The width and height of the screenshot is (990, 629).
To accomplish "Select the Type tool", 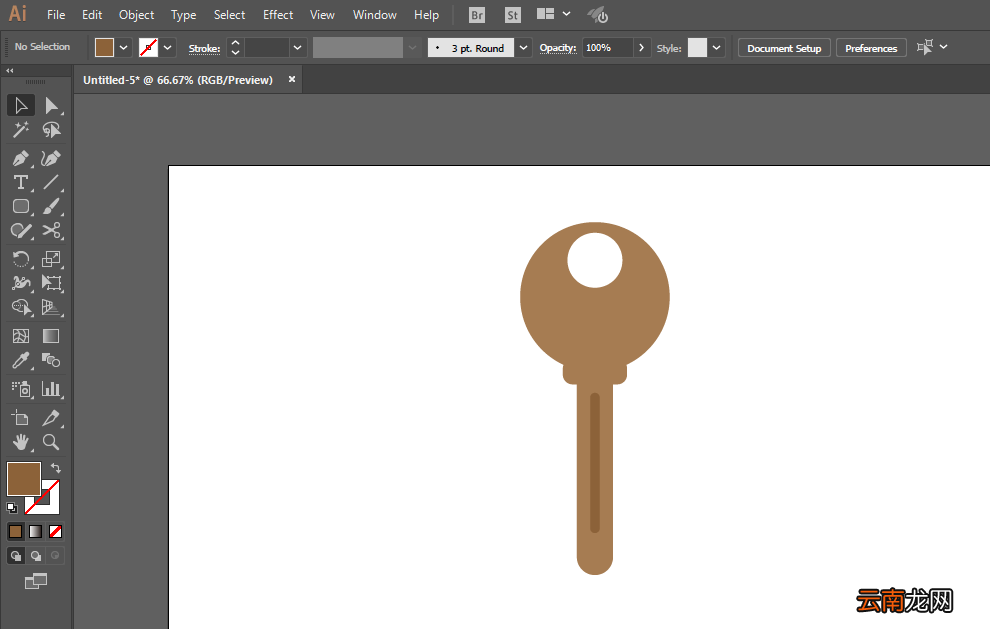I will pyautogui.click(x=21, y=183).
